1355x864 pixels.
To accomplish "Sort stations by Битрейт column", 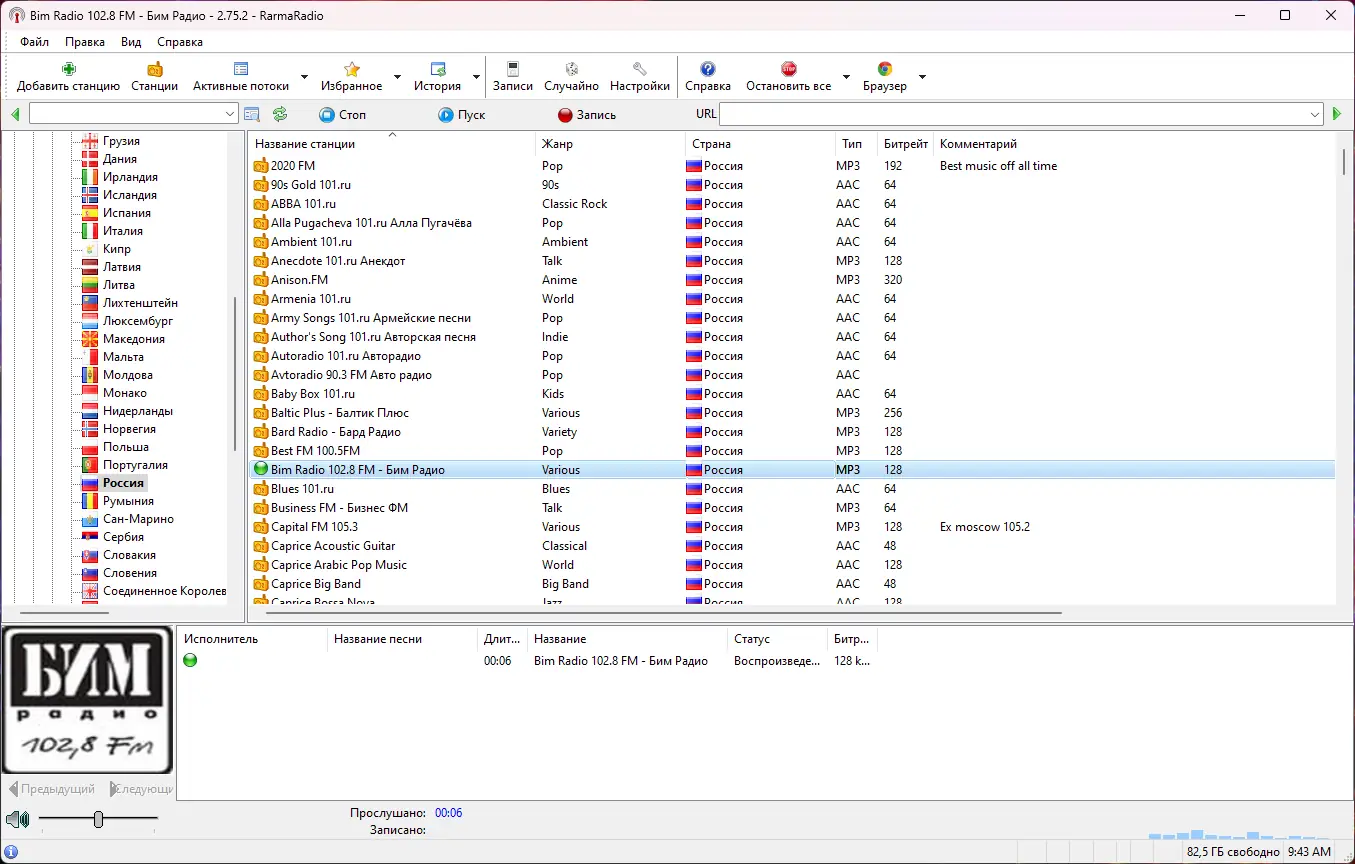I will click(x=905, y=144).
